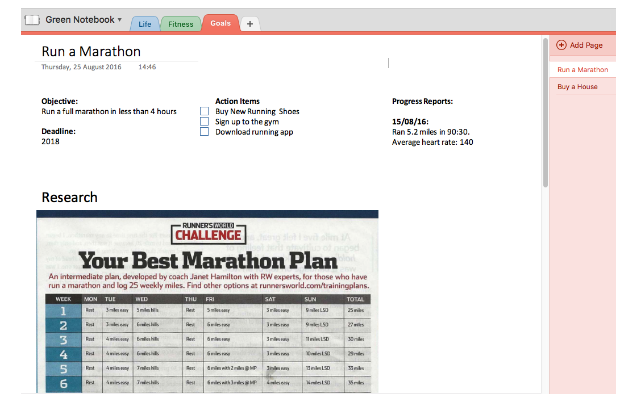Viewport: 640px width, 405px height.
Task: Check the Buy New Running Shoes checkbox
Action: 204,111
